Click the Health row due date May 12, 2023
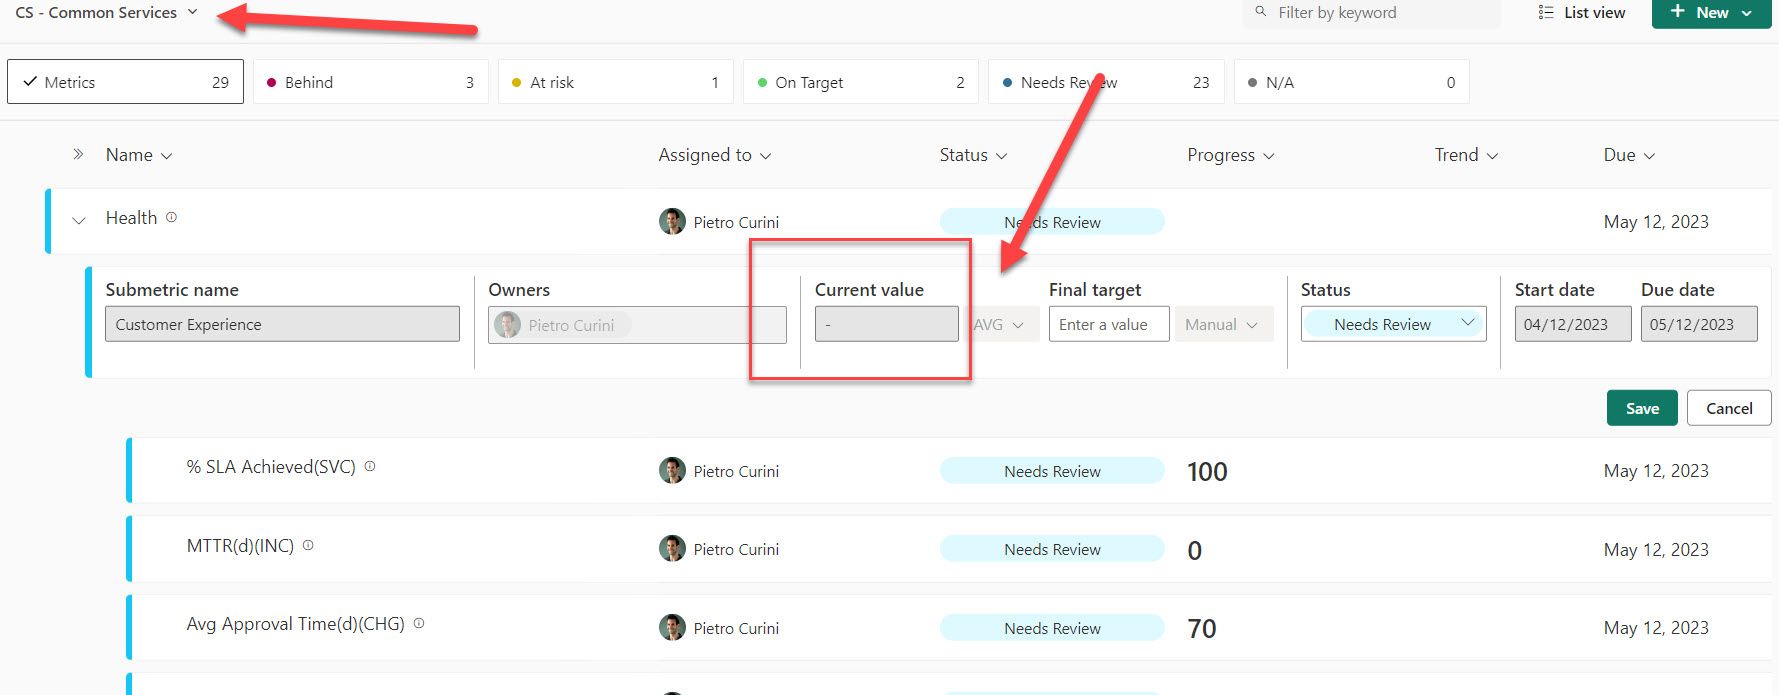Viewport: 1779px width, 695px height. (1656, 222)
